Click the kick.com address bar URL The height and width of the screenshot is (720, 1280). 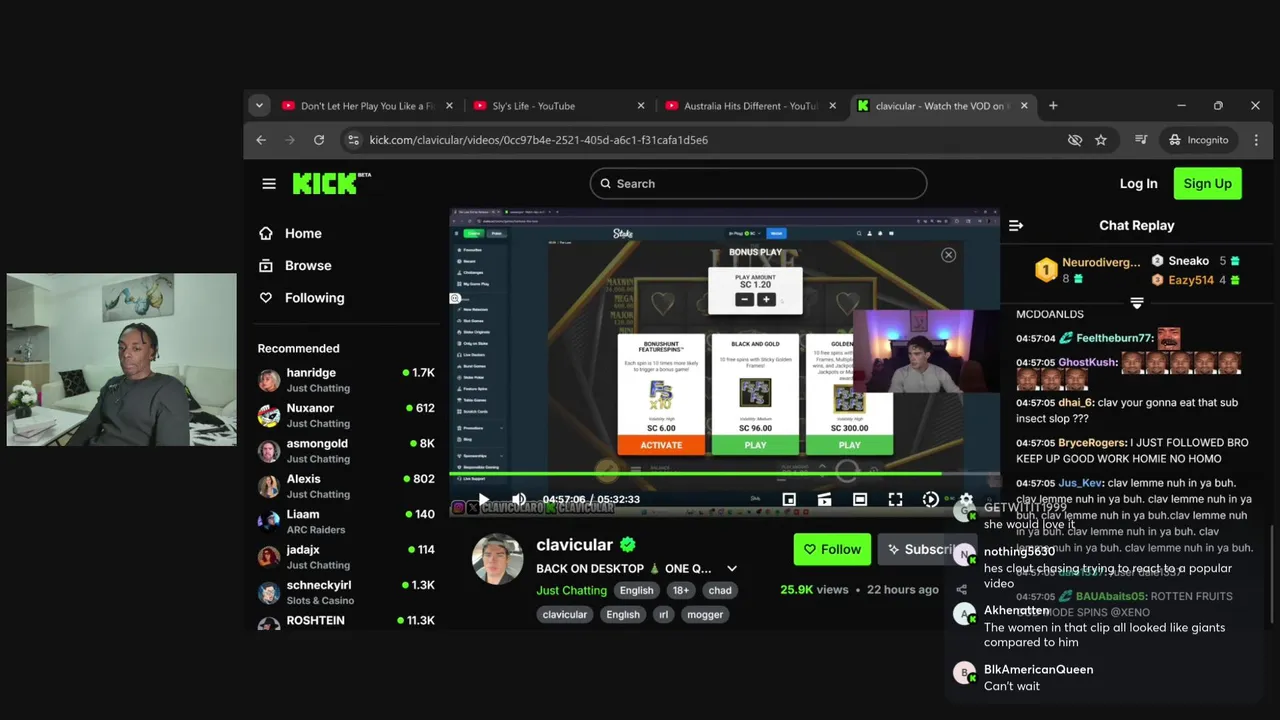[x=538, y=140]
